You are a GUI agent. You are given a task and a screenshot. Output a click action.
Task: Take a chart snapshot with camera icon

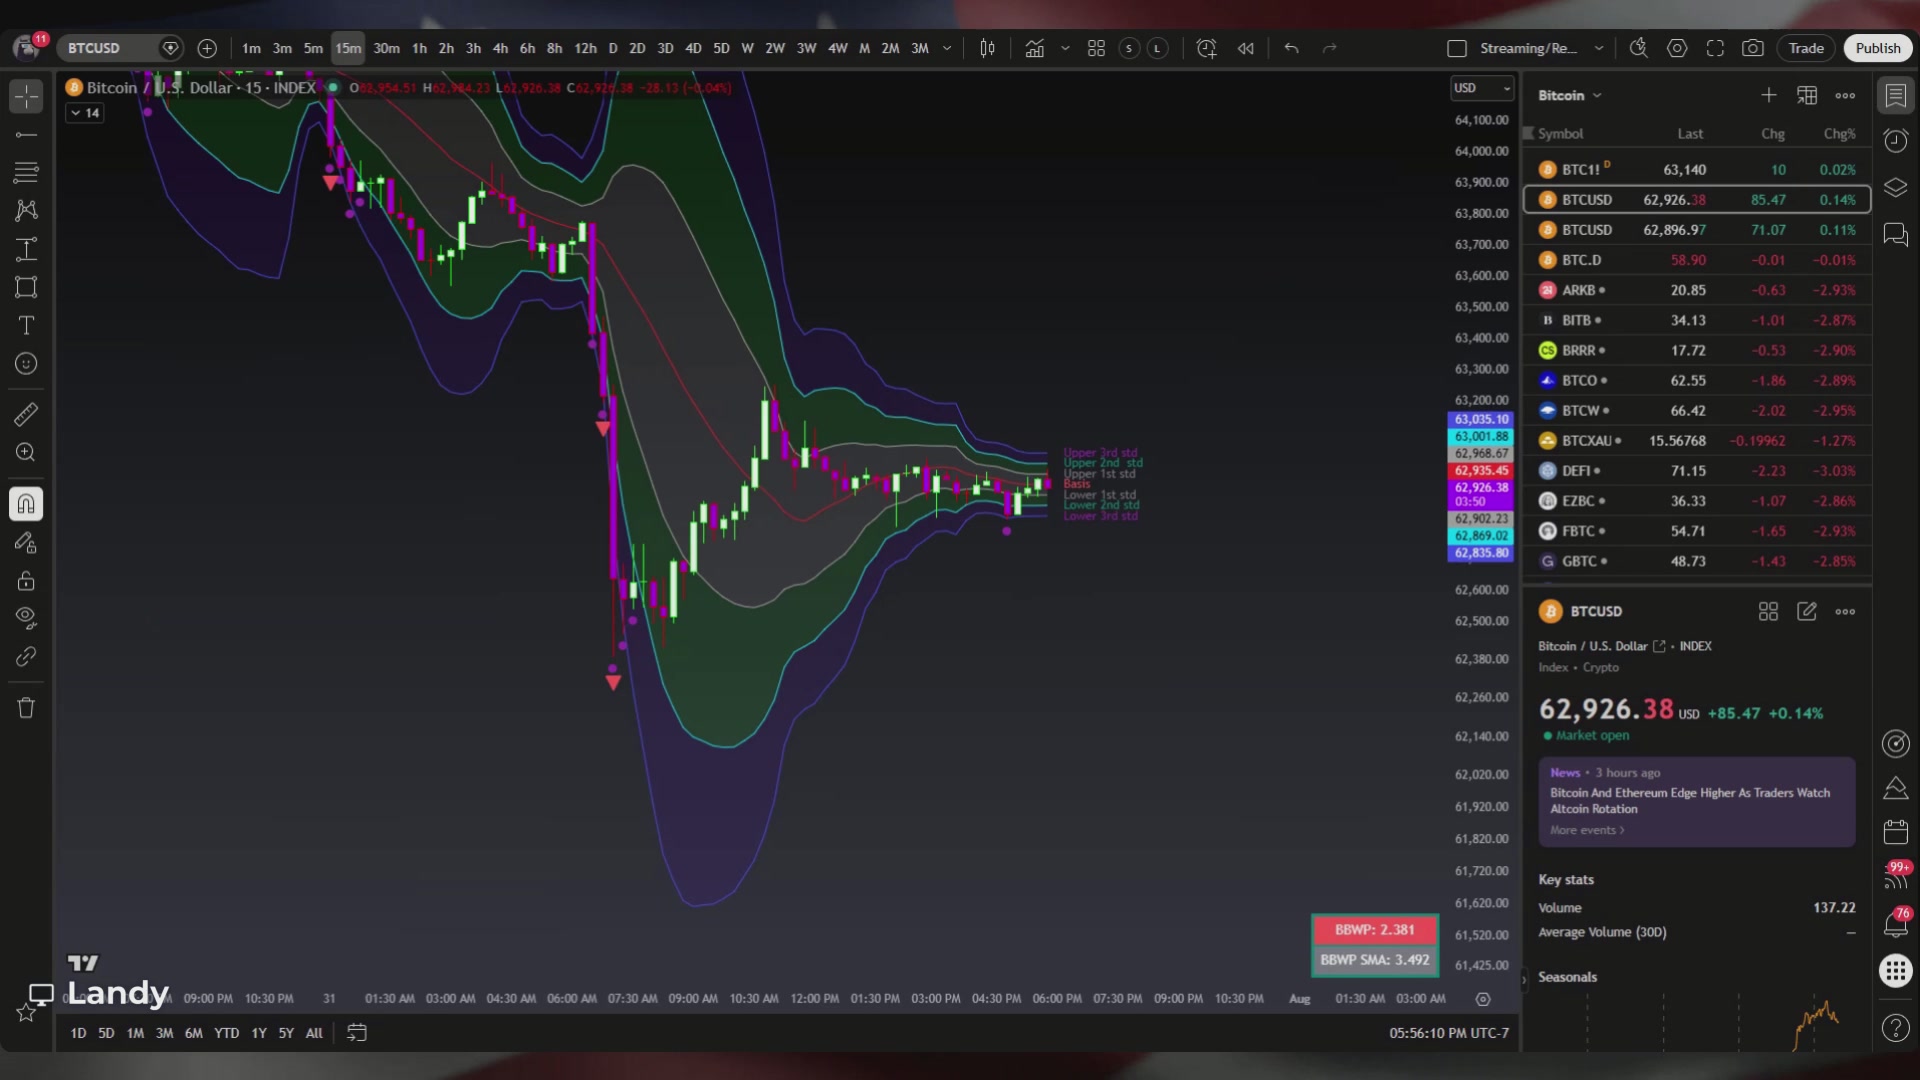(1752, 48)
